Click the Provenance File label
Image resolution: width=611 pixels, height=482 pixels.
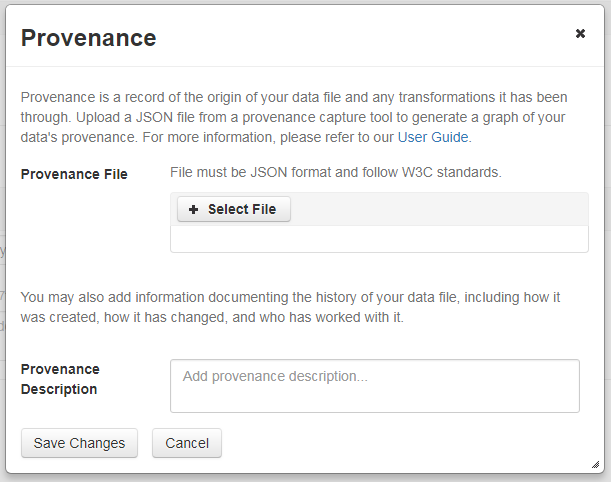[x=74, y=174]
